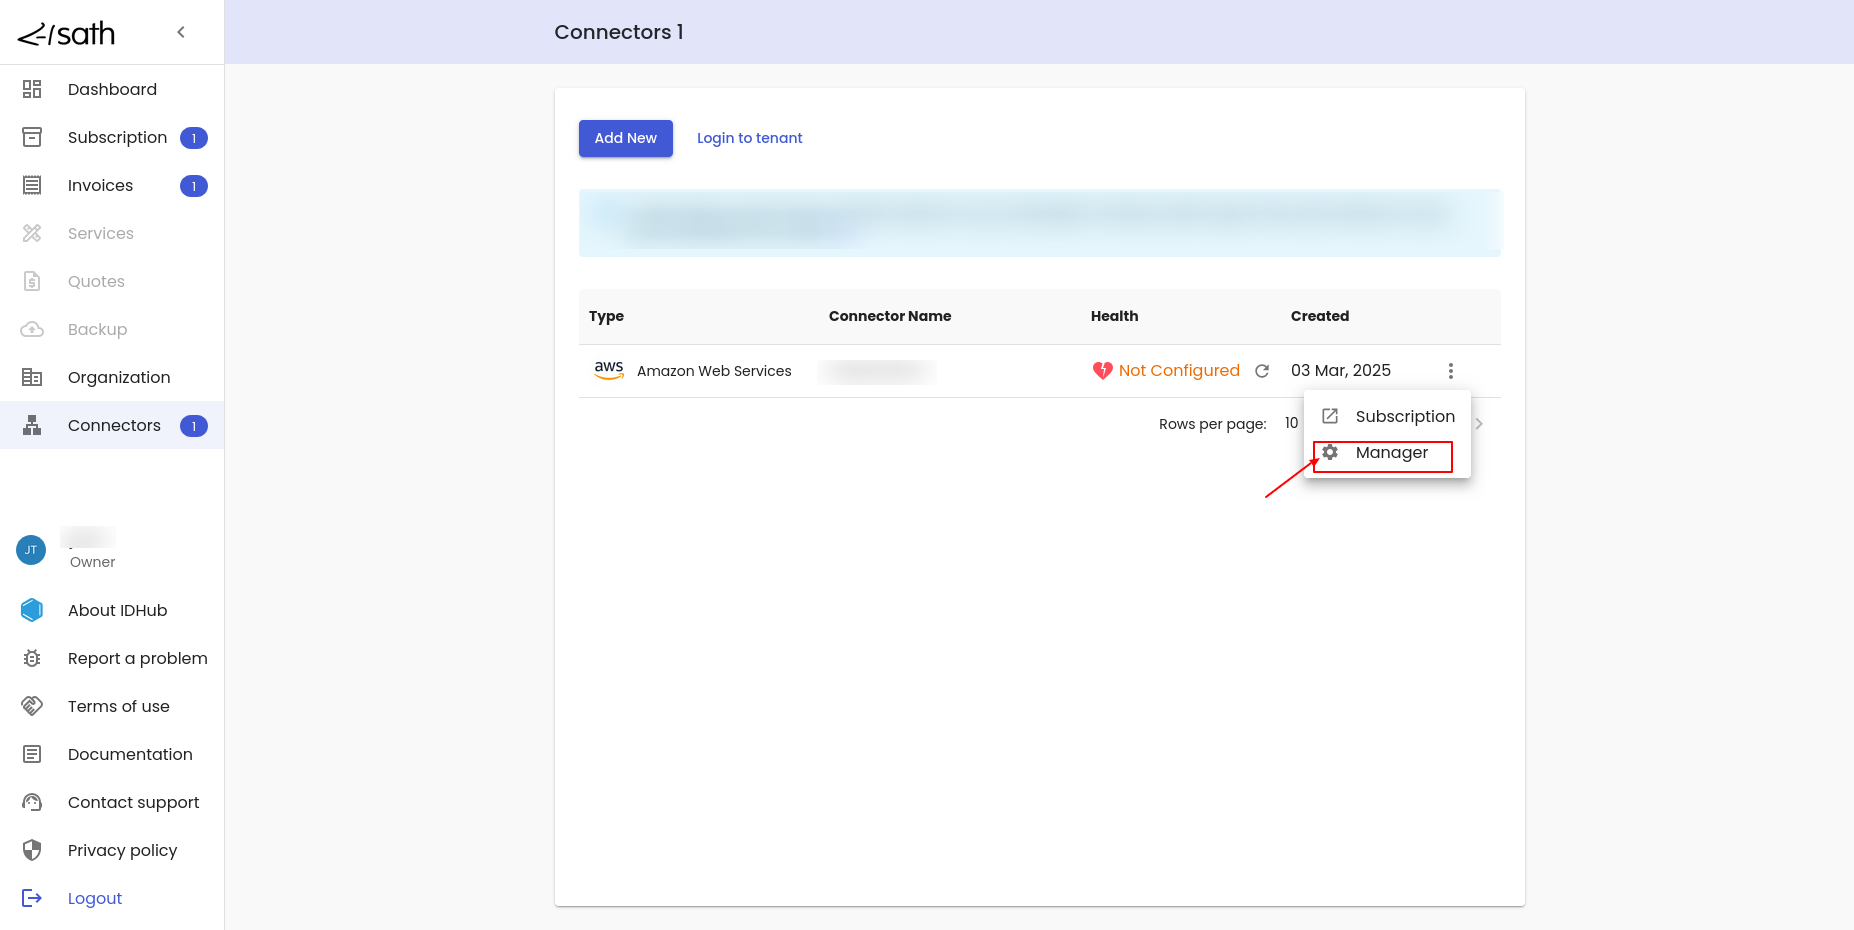
Task: Click the Privacy policy shield icon
Action: tap(32, 850)
